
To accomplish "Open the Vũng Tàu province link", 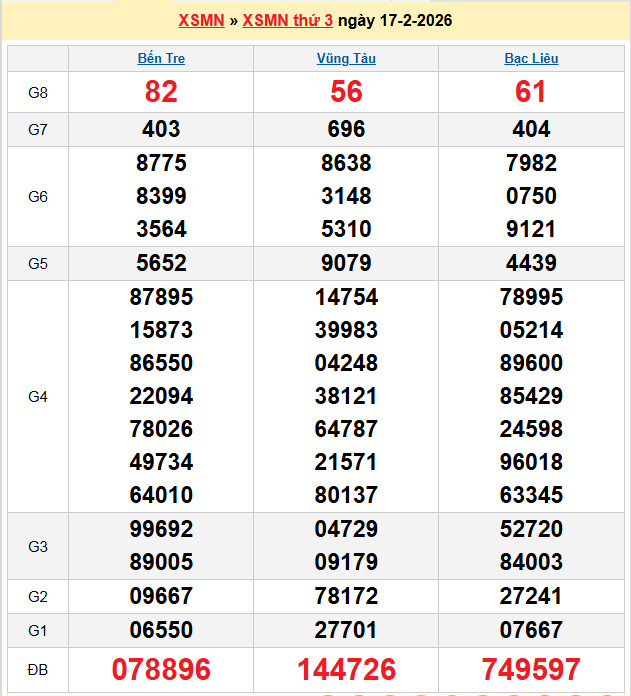I will (x=346, y=59).
